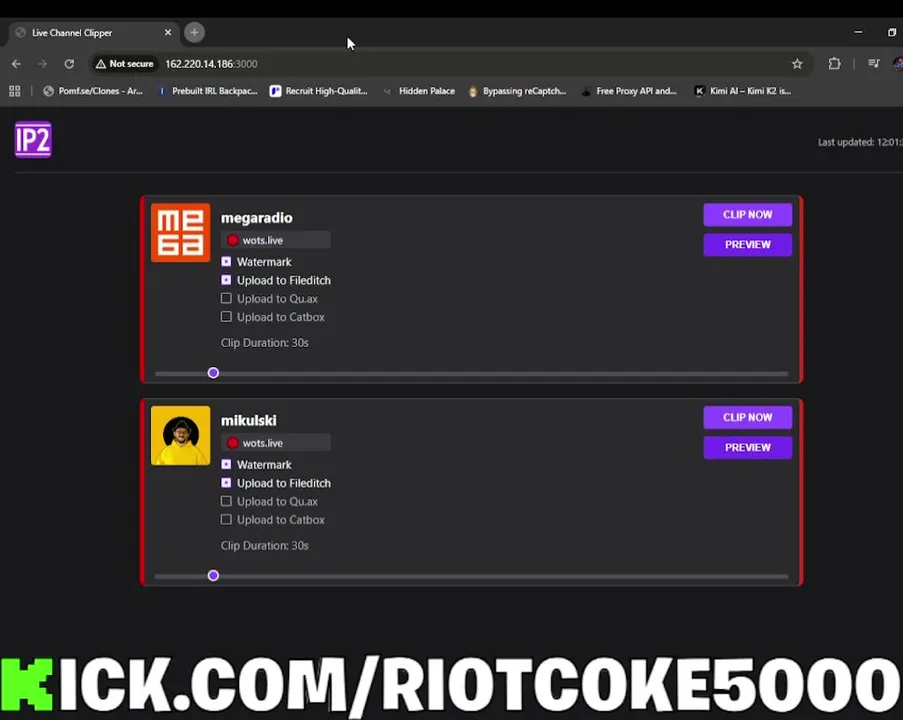903x720 pixels.
Task: Toggle Upload to Fileditch for megaradio
Action: (x=226, y=280)
